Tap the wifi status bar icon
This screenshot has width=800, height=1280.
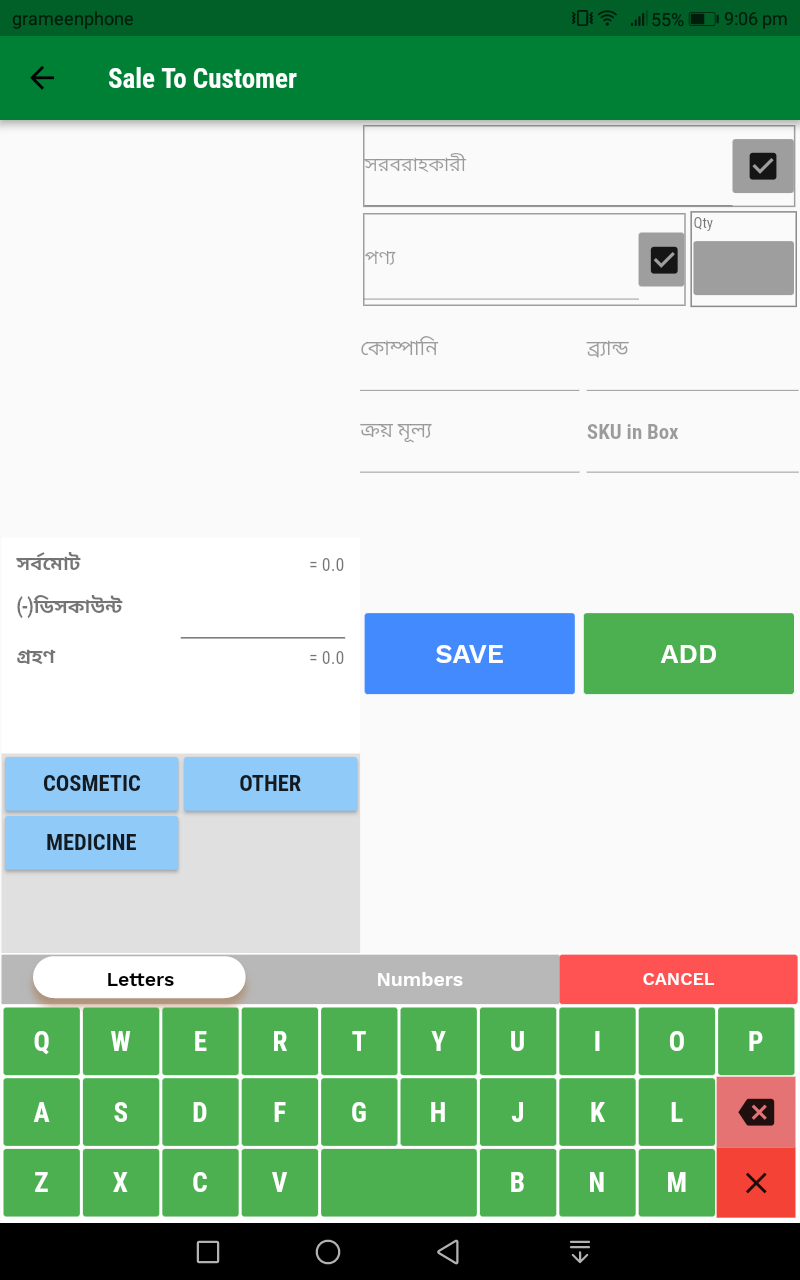click(607, 18)
